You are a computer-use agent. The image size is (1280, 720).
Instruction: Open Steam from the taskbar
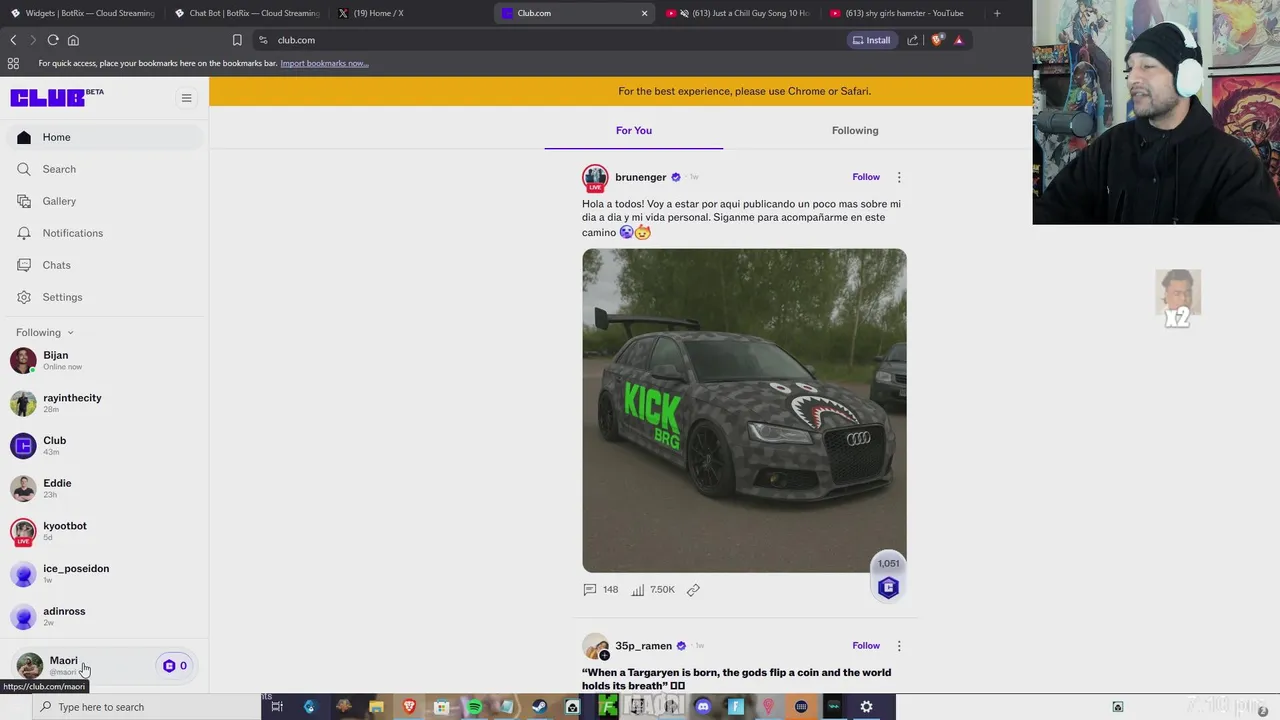pos(539,707)
